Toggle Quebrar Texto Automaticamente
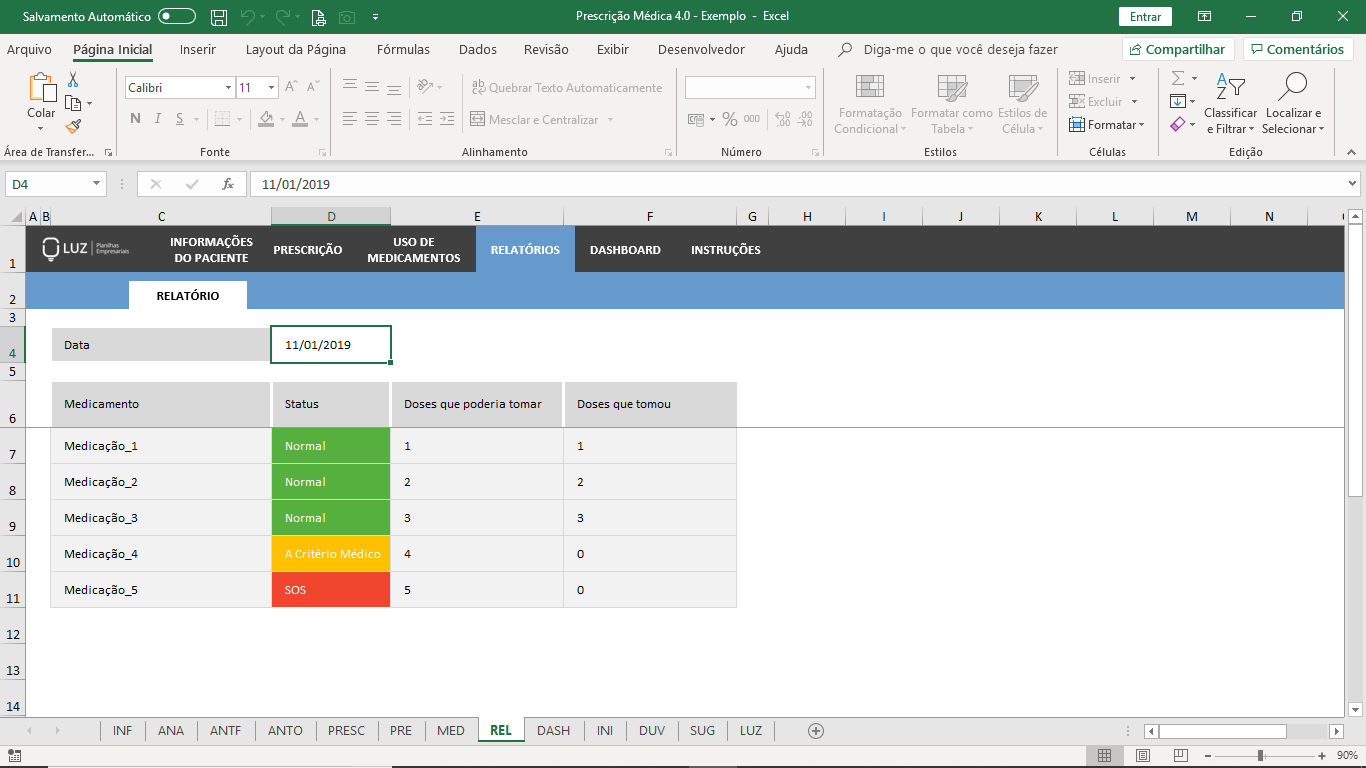 coord(567,88)
